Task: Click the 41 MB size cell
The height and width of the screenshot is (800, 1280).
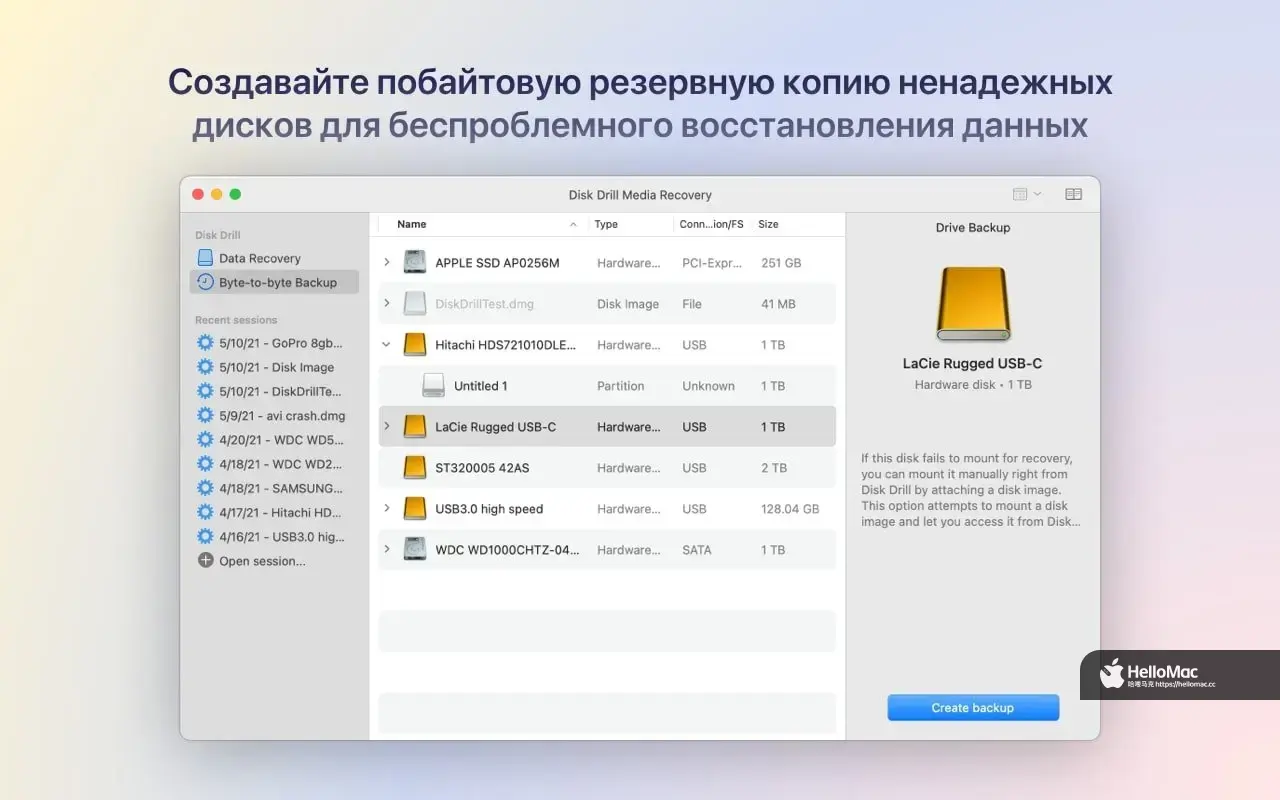Action: pyautogui.click(x=778, y=304)
